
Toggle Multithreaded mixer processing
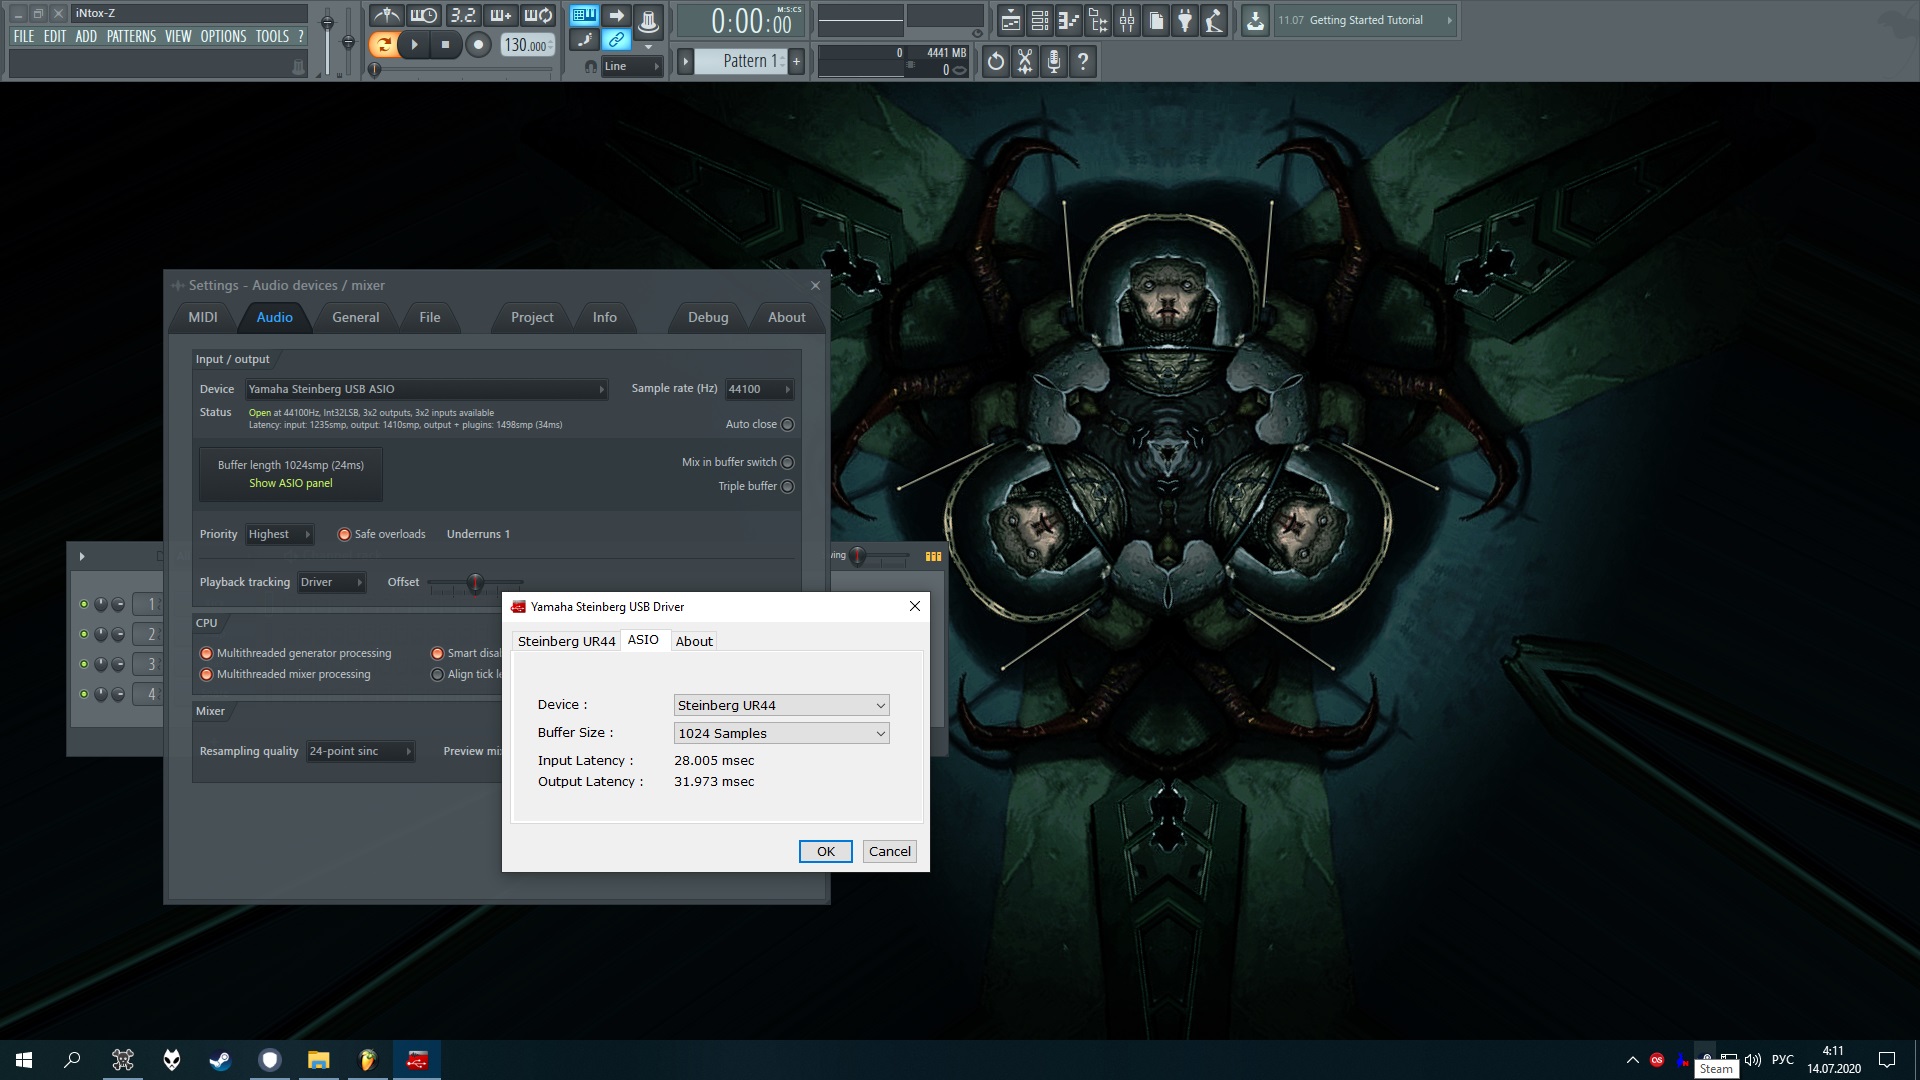tap(207, 674)
